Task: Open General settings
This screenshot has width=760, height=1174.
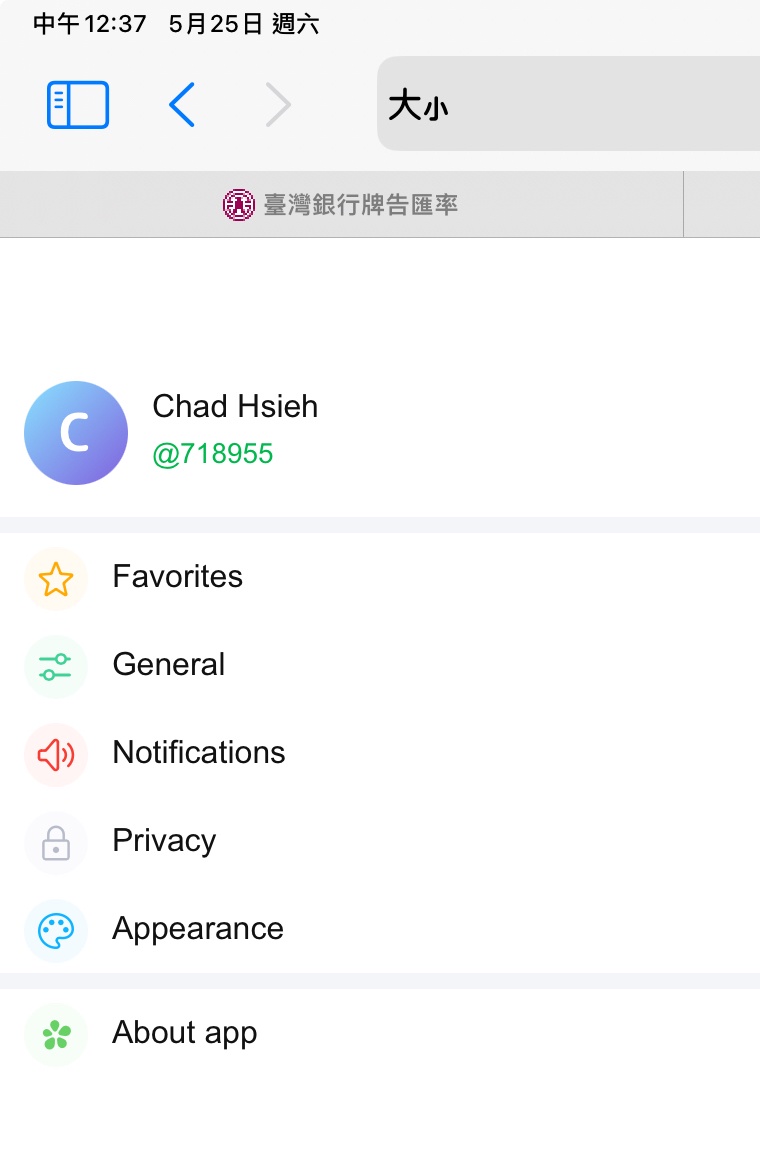Action: tap(169, 665)
